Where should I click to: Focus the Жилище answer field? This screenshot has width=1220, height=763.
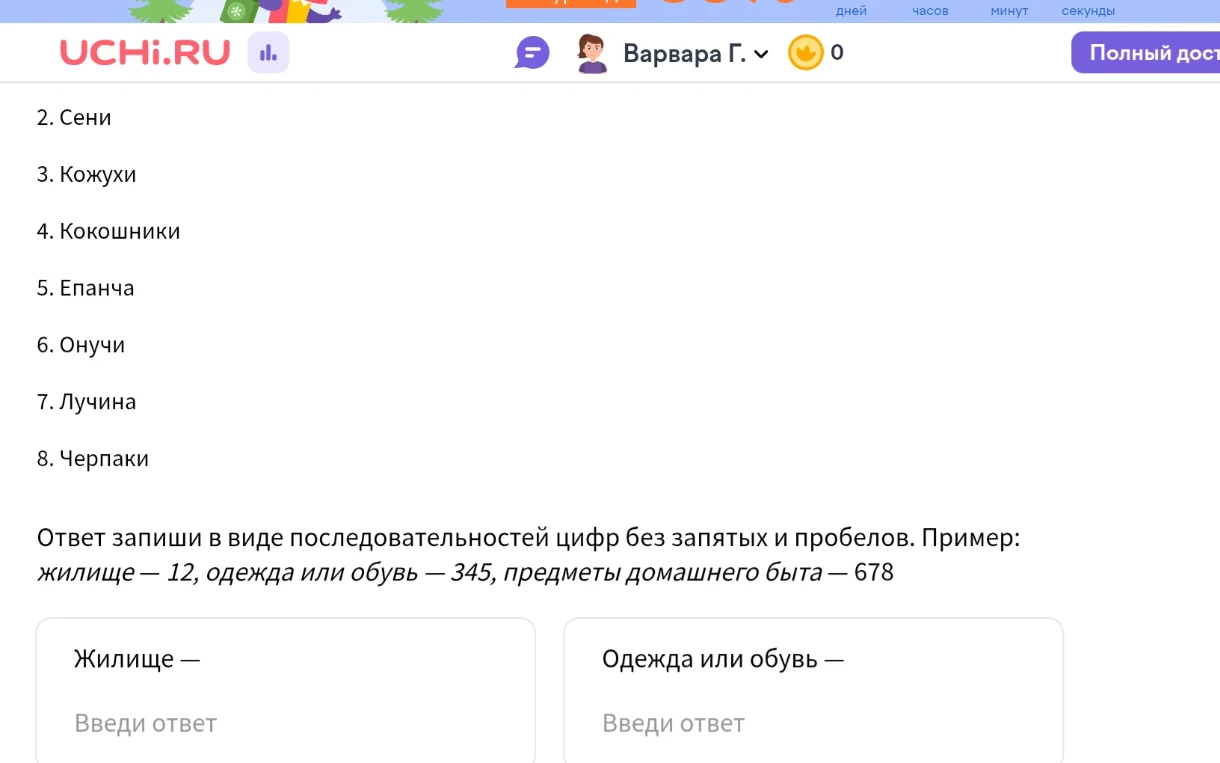tap(285, 723)
